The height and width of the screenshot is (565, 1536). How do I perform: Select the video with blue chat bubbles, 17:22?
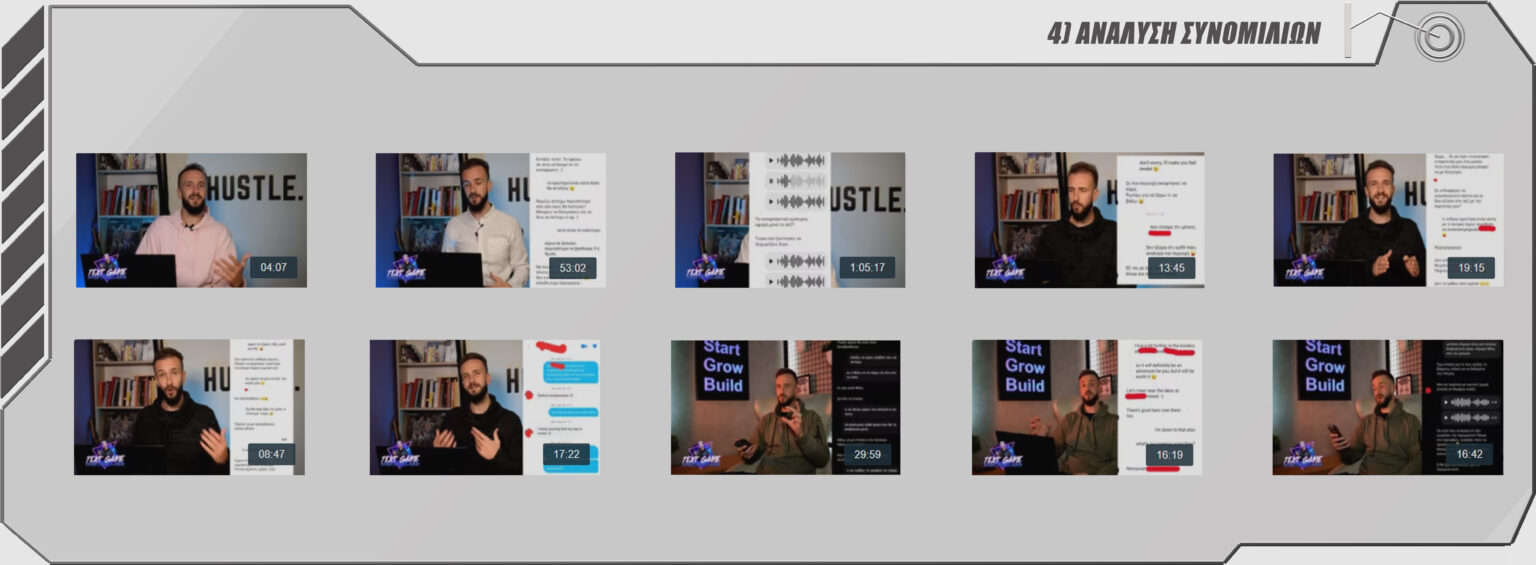pos(484,407)
